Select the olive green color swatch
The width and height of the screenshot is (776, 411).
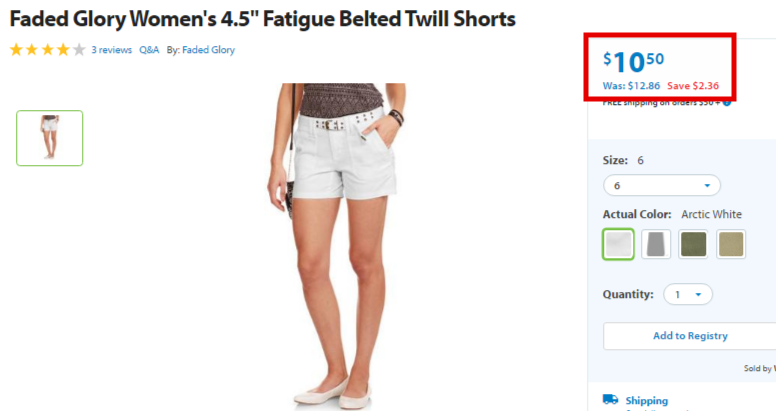[x=693, y=244]
